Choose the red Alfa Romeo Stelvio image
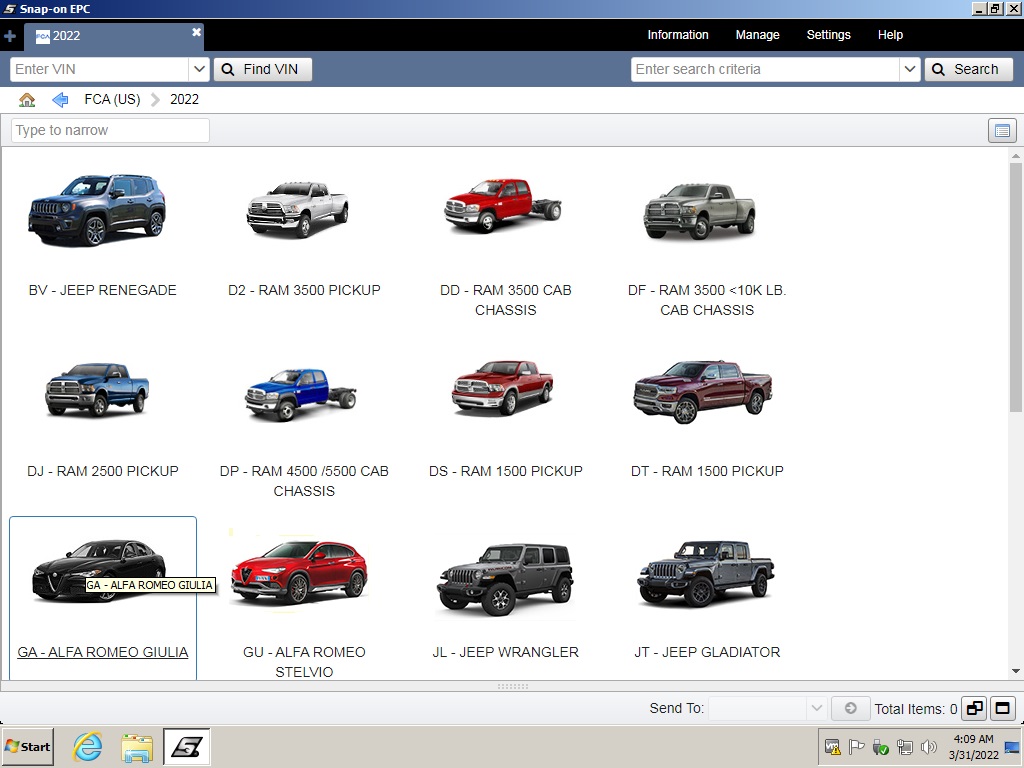This screenshot has width=1024, height=768. tap(300, 572)
